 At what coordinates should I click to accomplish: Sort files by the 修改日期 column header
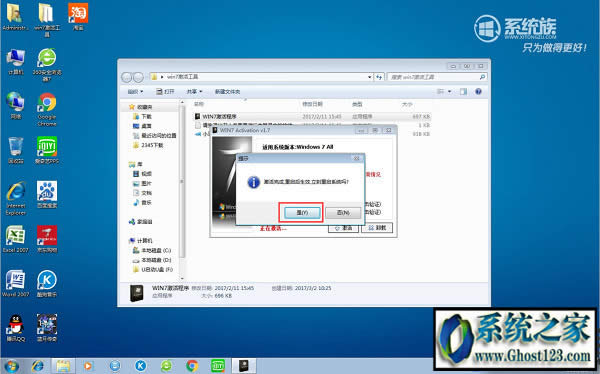tap(312, 104)
